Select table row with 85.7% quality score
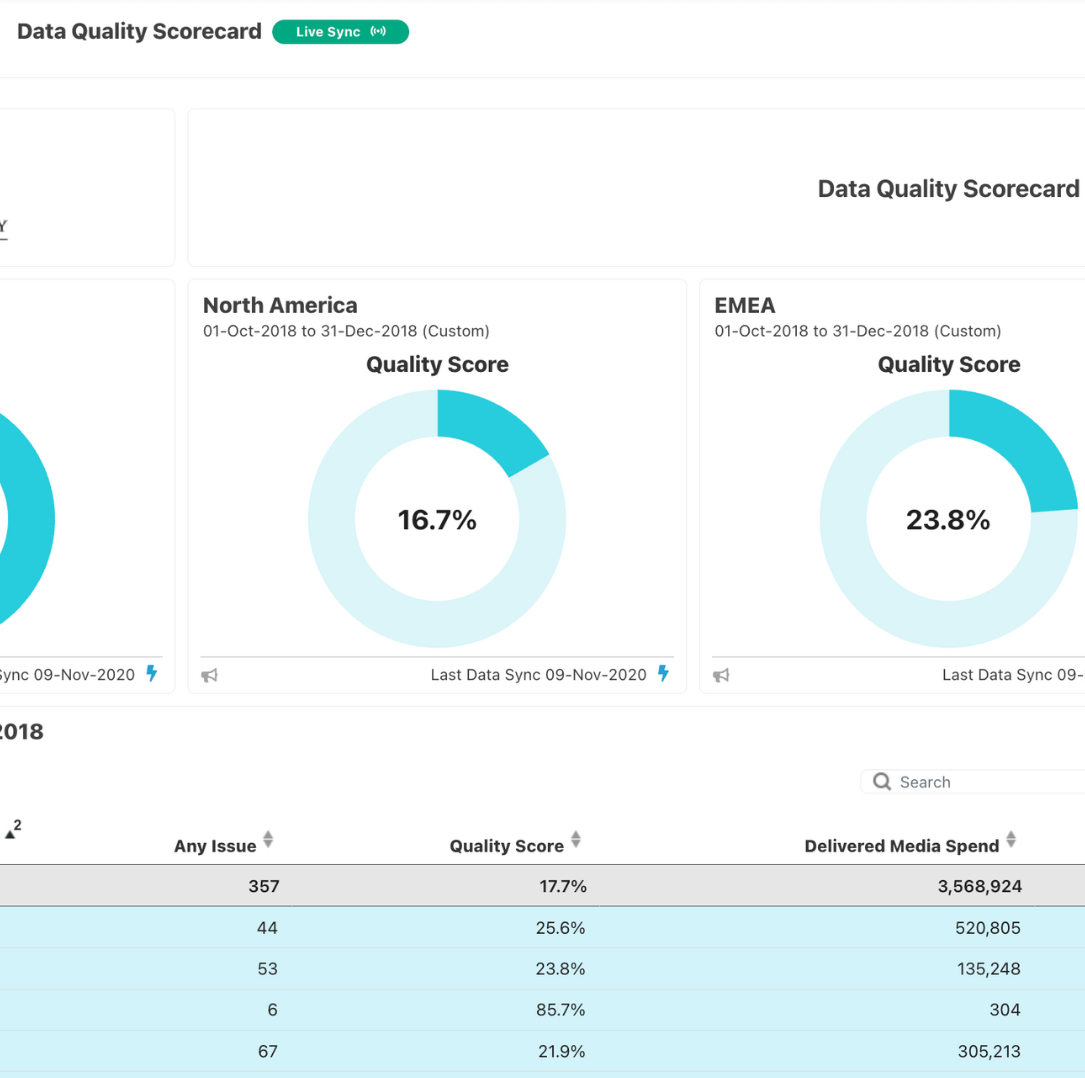Viewport: 1085px width, 1078px height. [542, 1010]
